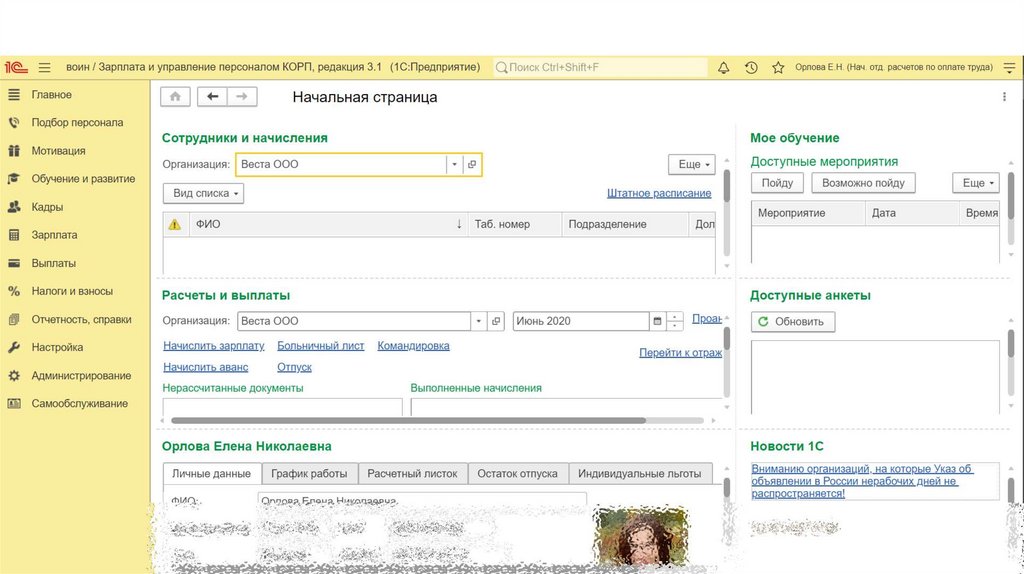The image size is (1024, 574).
Task: Go back with the left arrow
Action: (x=212, y=97)
